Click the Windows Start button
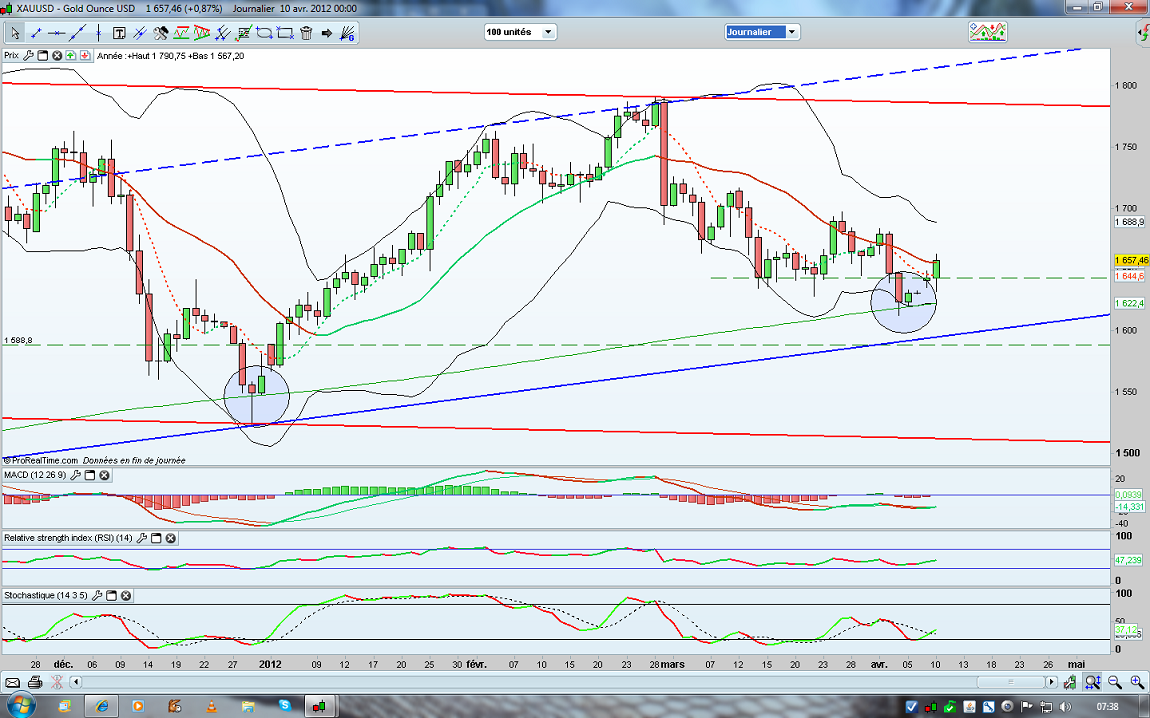Viewport: 1150px width, 718px height. coord(22,706)
